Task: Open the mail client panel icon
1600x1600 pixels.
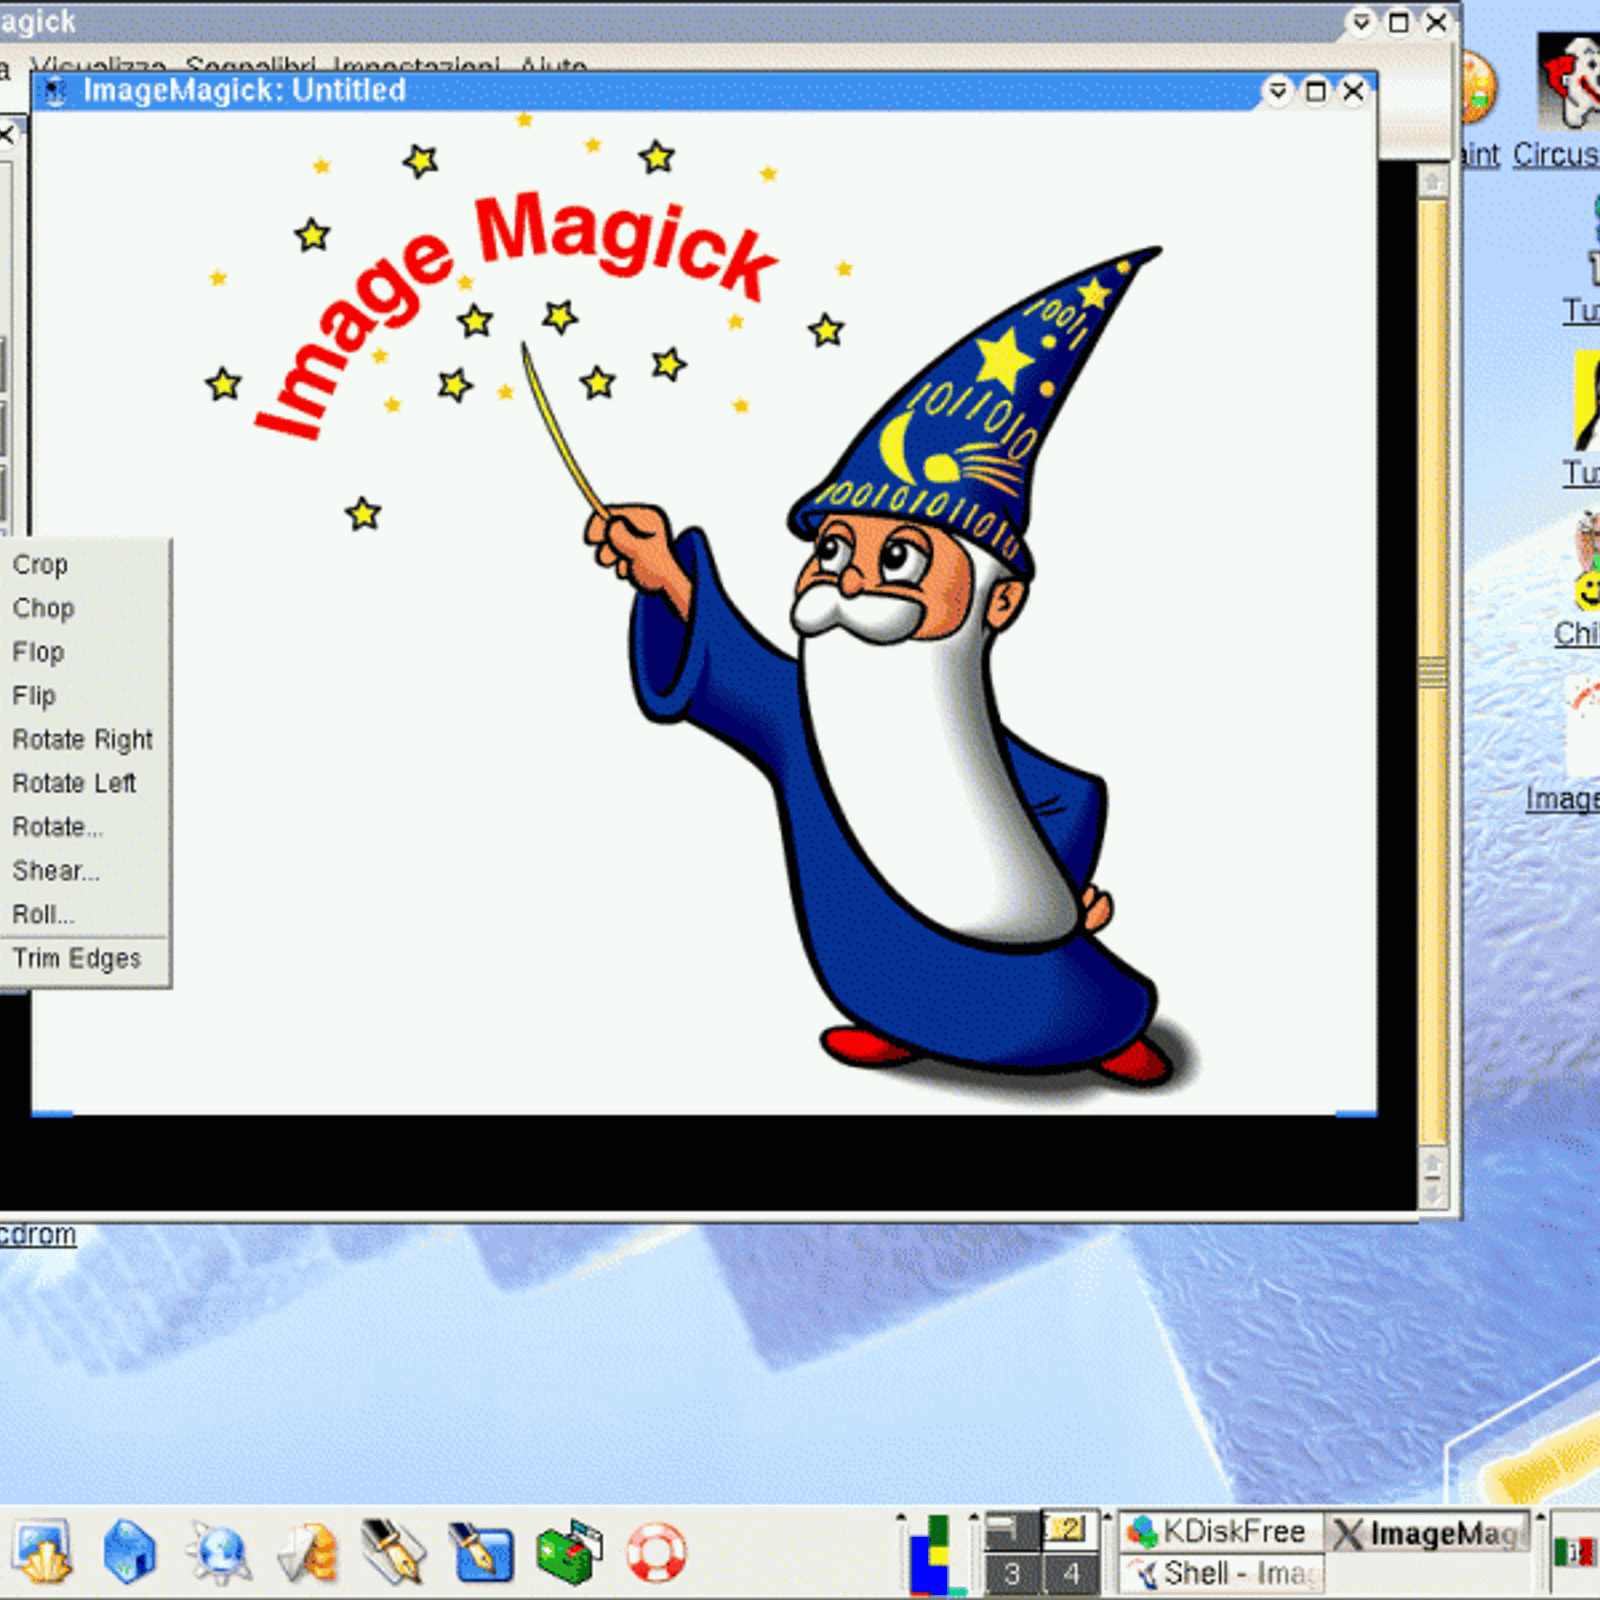Action: [306, 1552]
